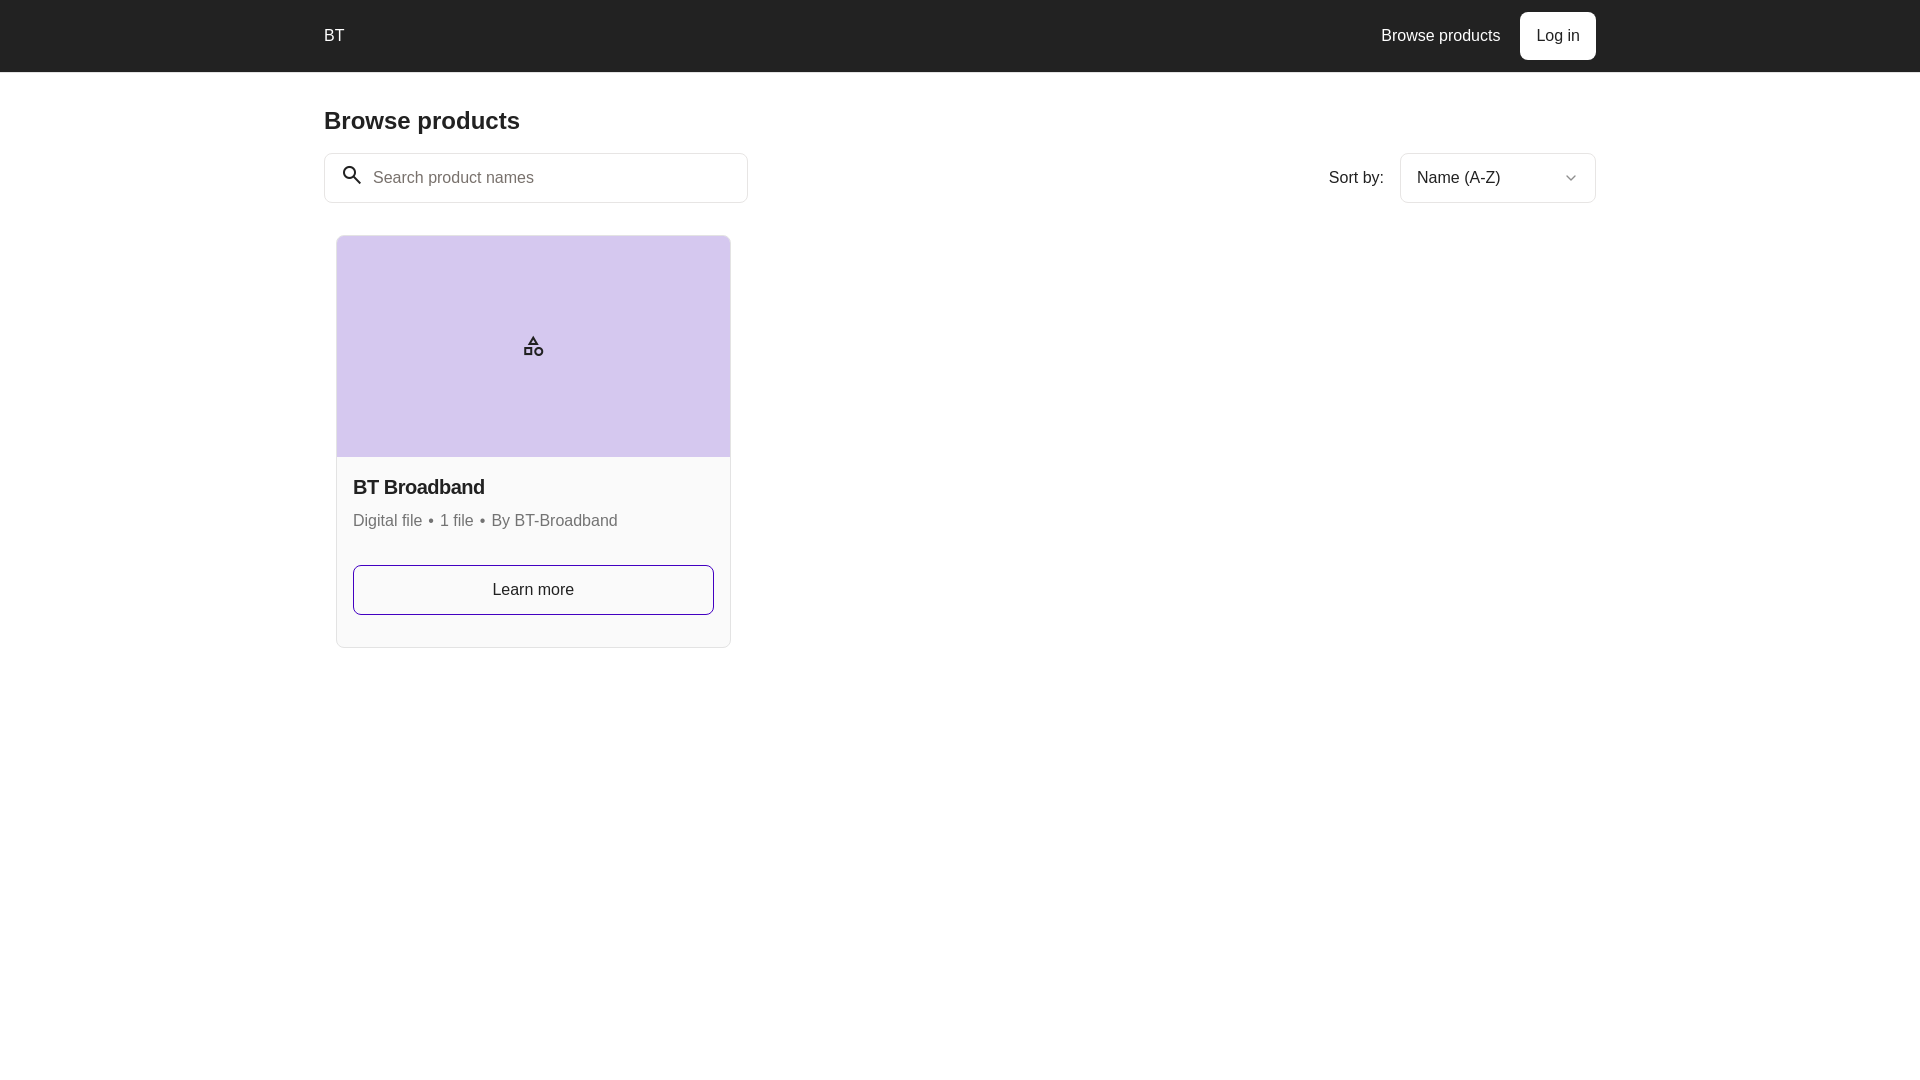Click the 'By BT-Broadband' author text
Image resolution: width=1920 pixels, height=1080 pixels.
pyautogui.click(x=554, y=521)
